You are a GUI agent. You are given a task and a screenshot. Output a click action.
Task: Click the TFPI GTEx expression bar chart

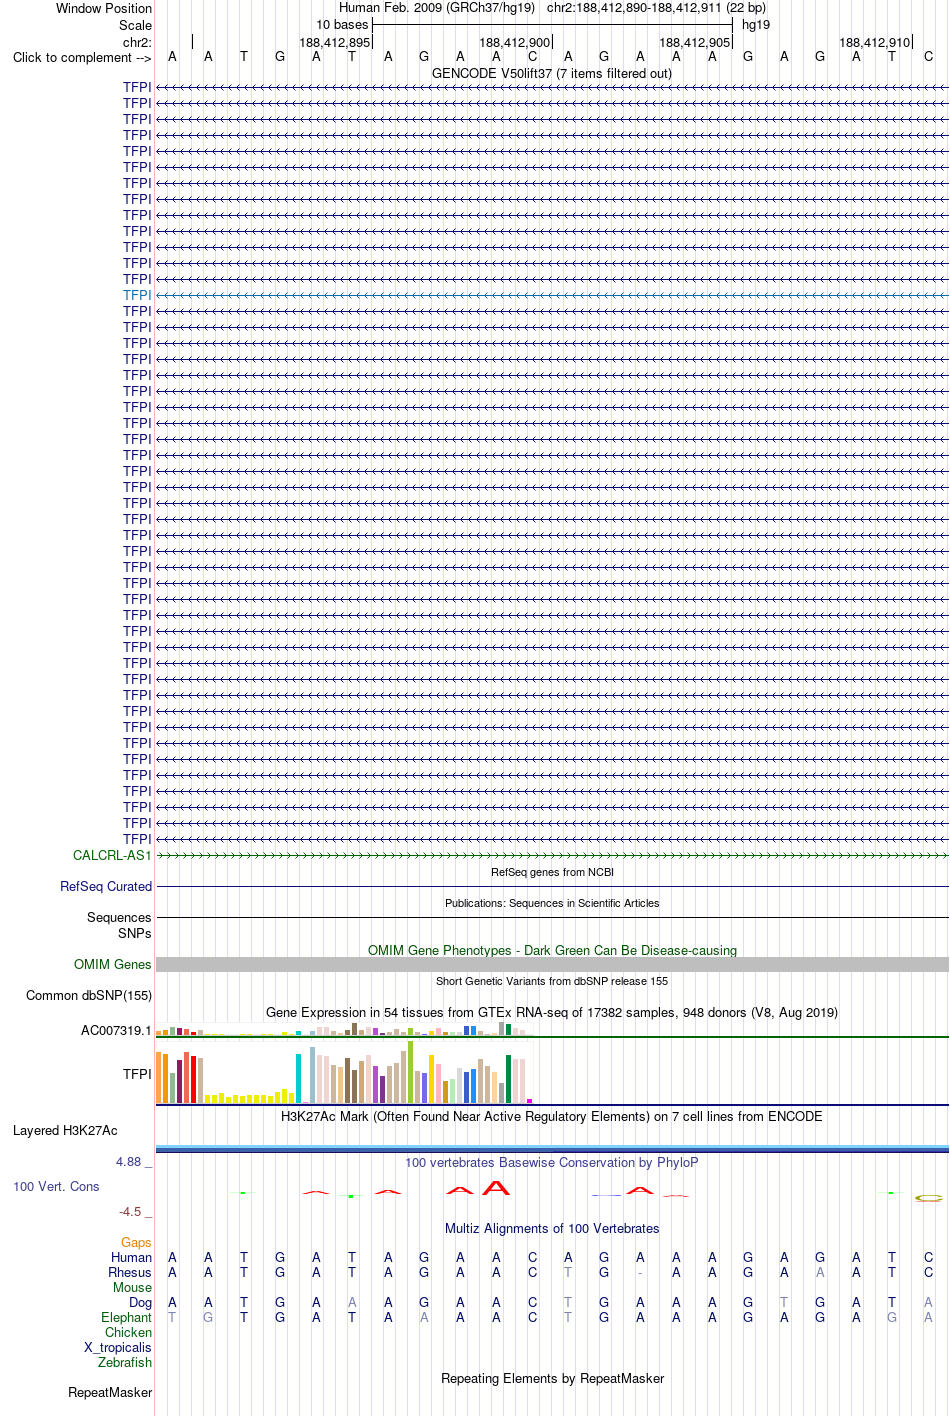click(345, 1073)
